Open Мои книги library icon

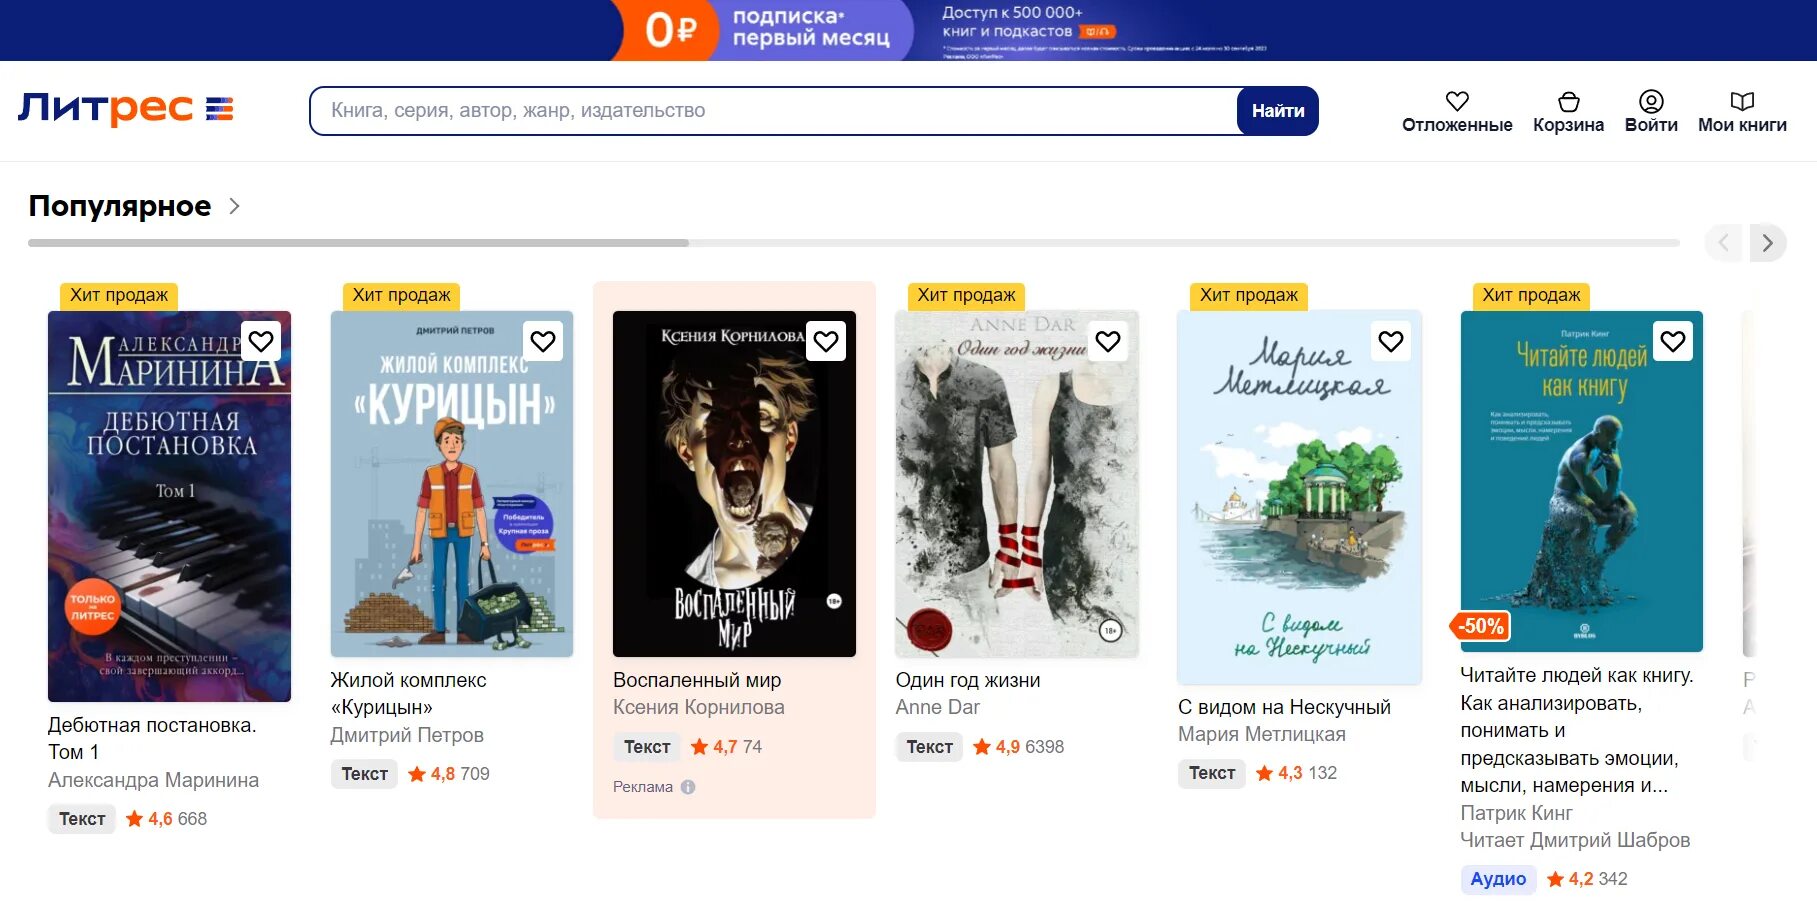[1742, 101]
